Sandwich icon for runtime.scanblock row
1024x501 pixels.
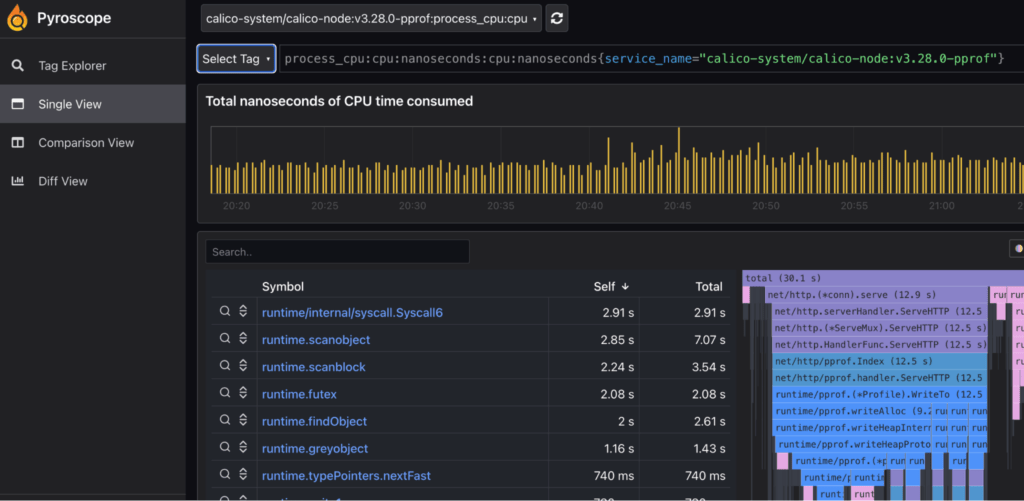(x=243, y=366)
